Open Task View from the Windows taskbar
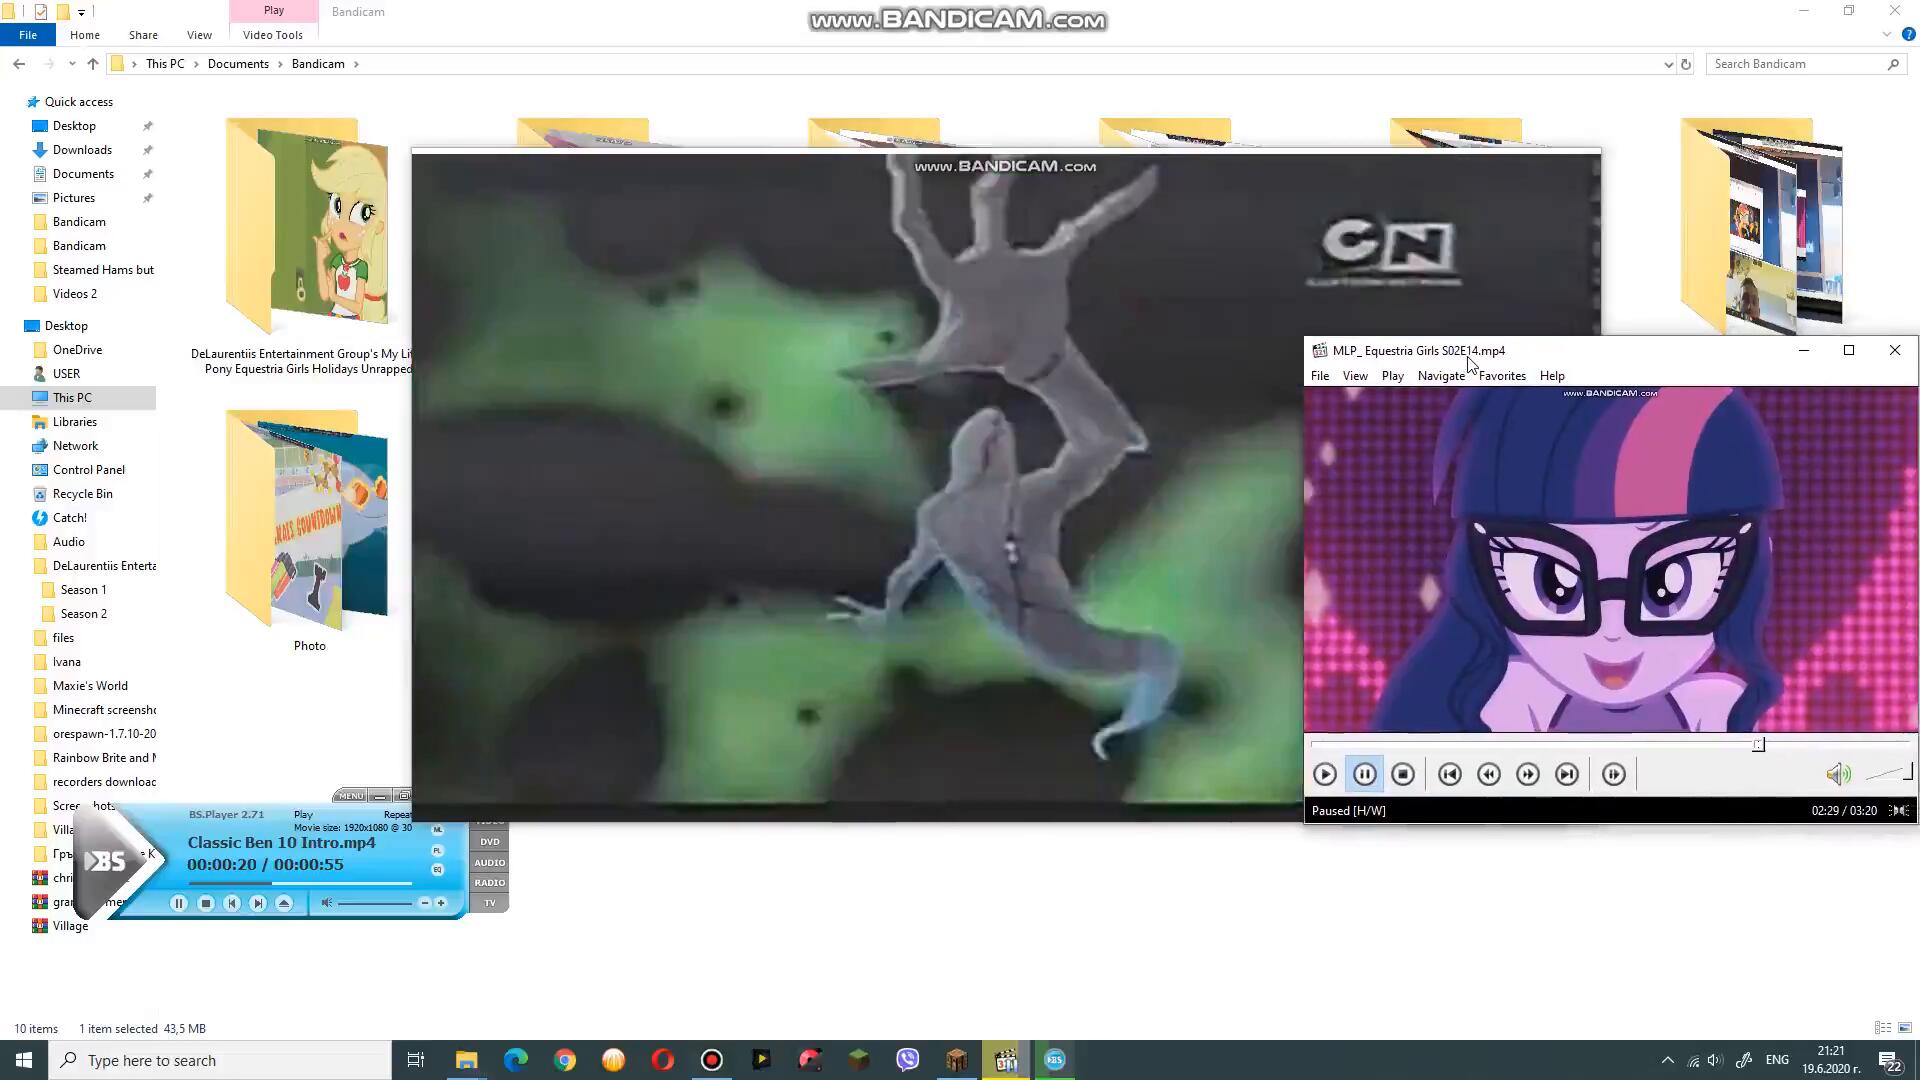 tap(416, 1060)
